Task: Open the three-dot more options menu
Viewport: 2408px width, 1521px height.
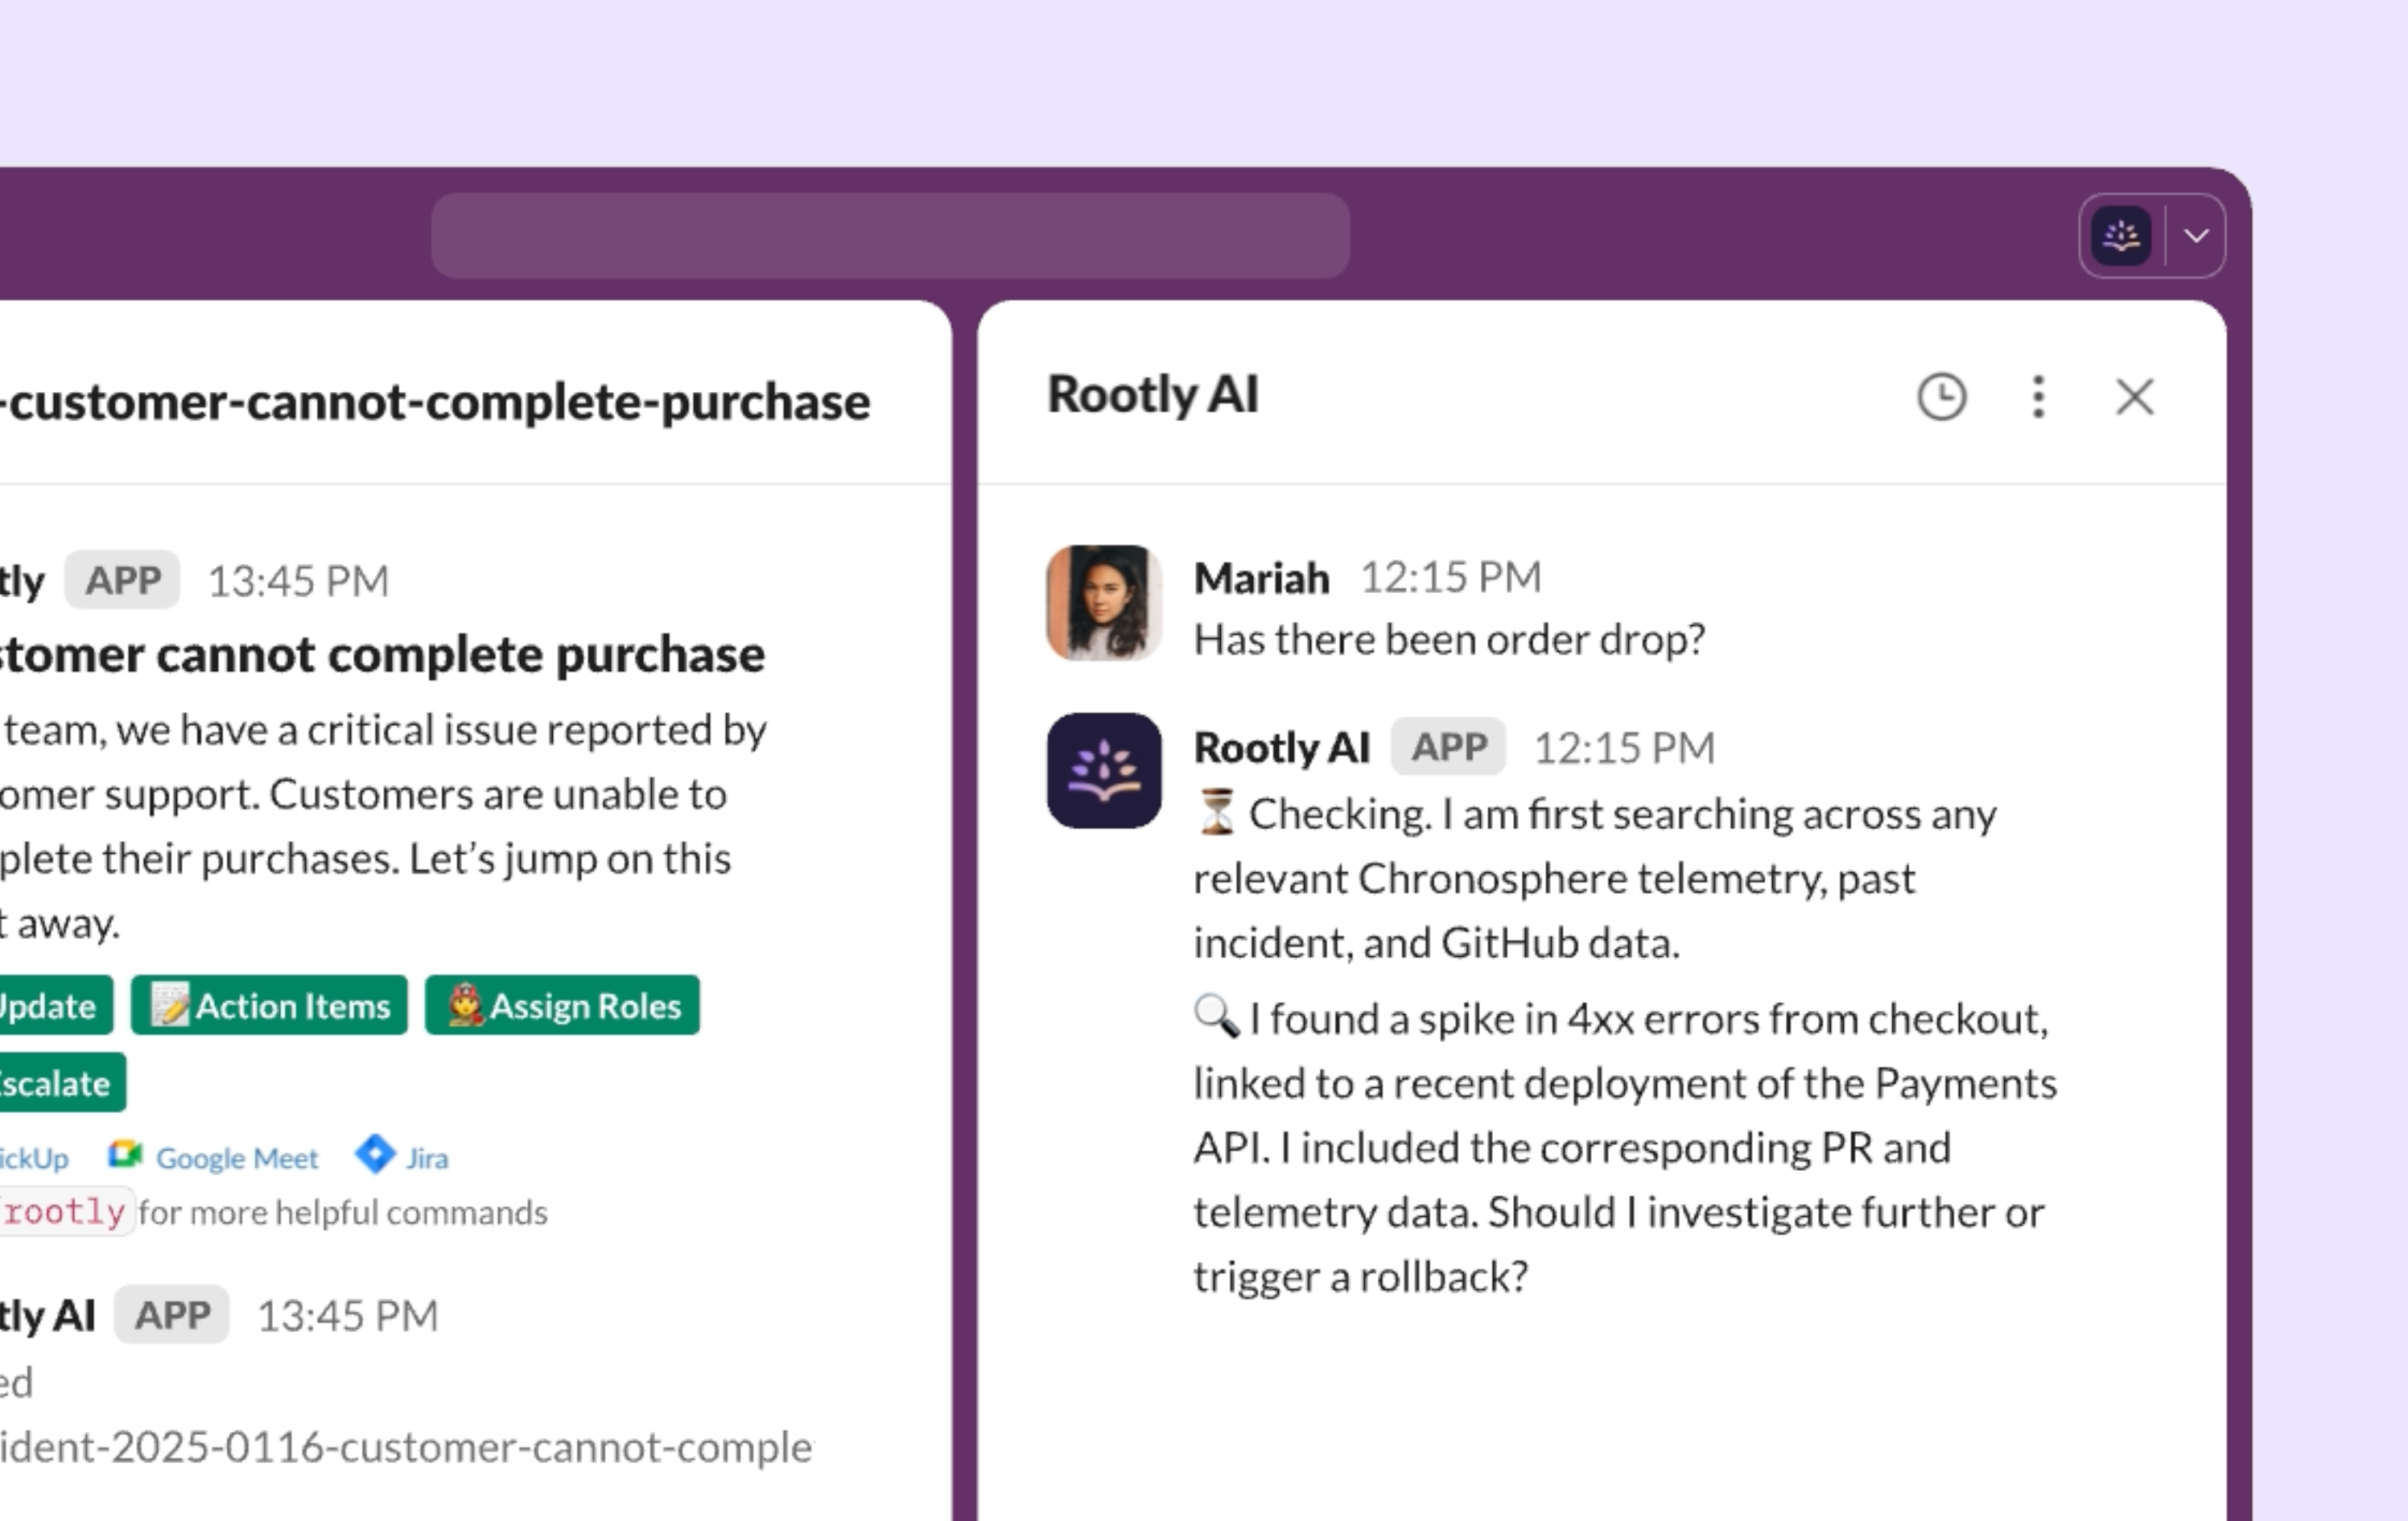Action: click(2038, 397)
